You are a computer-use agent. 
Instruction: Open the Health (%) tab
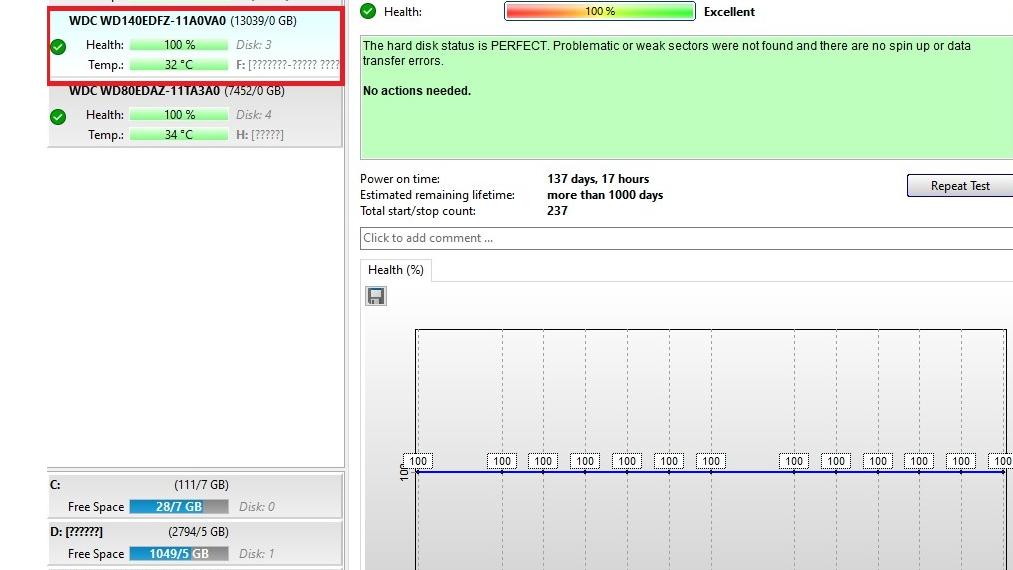[x=395, y=270]
